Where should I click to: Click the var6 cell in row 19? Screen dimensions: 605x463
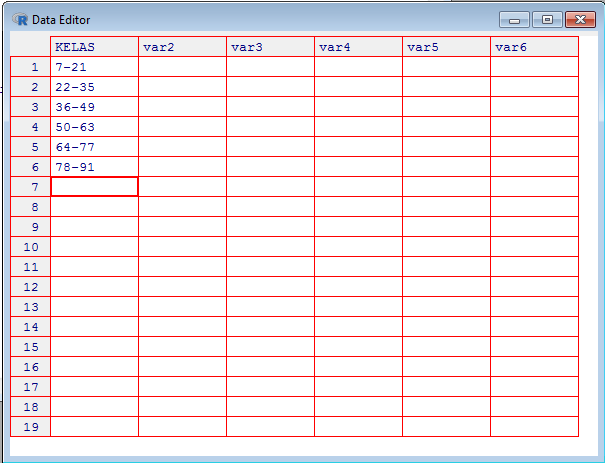point(534,427)
